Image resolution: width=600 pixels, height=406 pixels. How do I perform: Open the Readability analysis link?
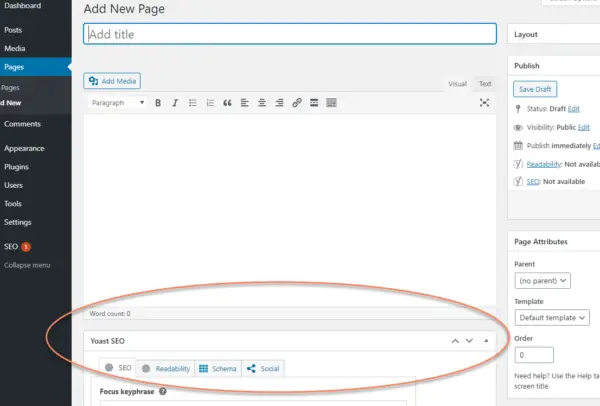543,164
